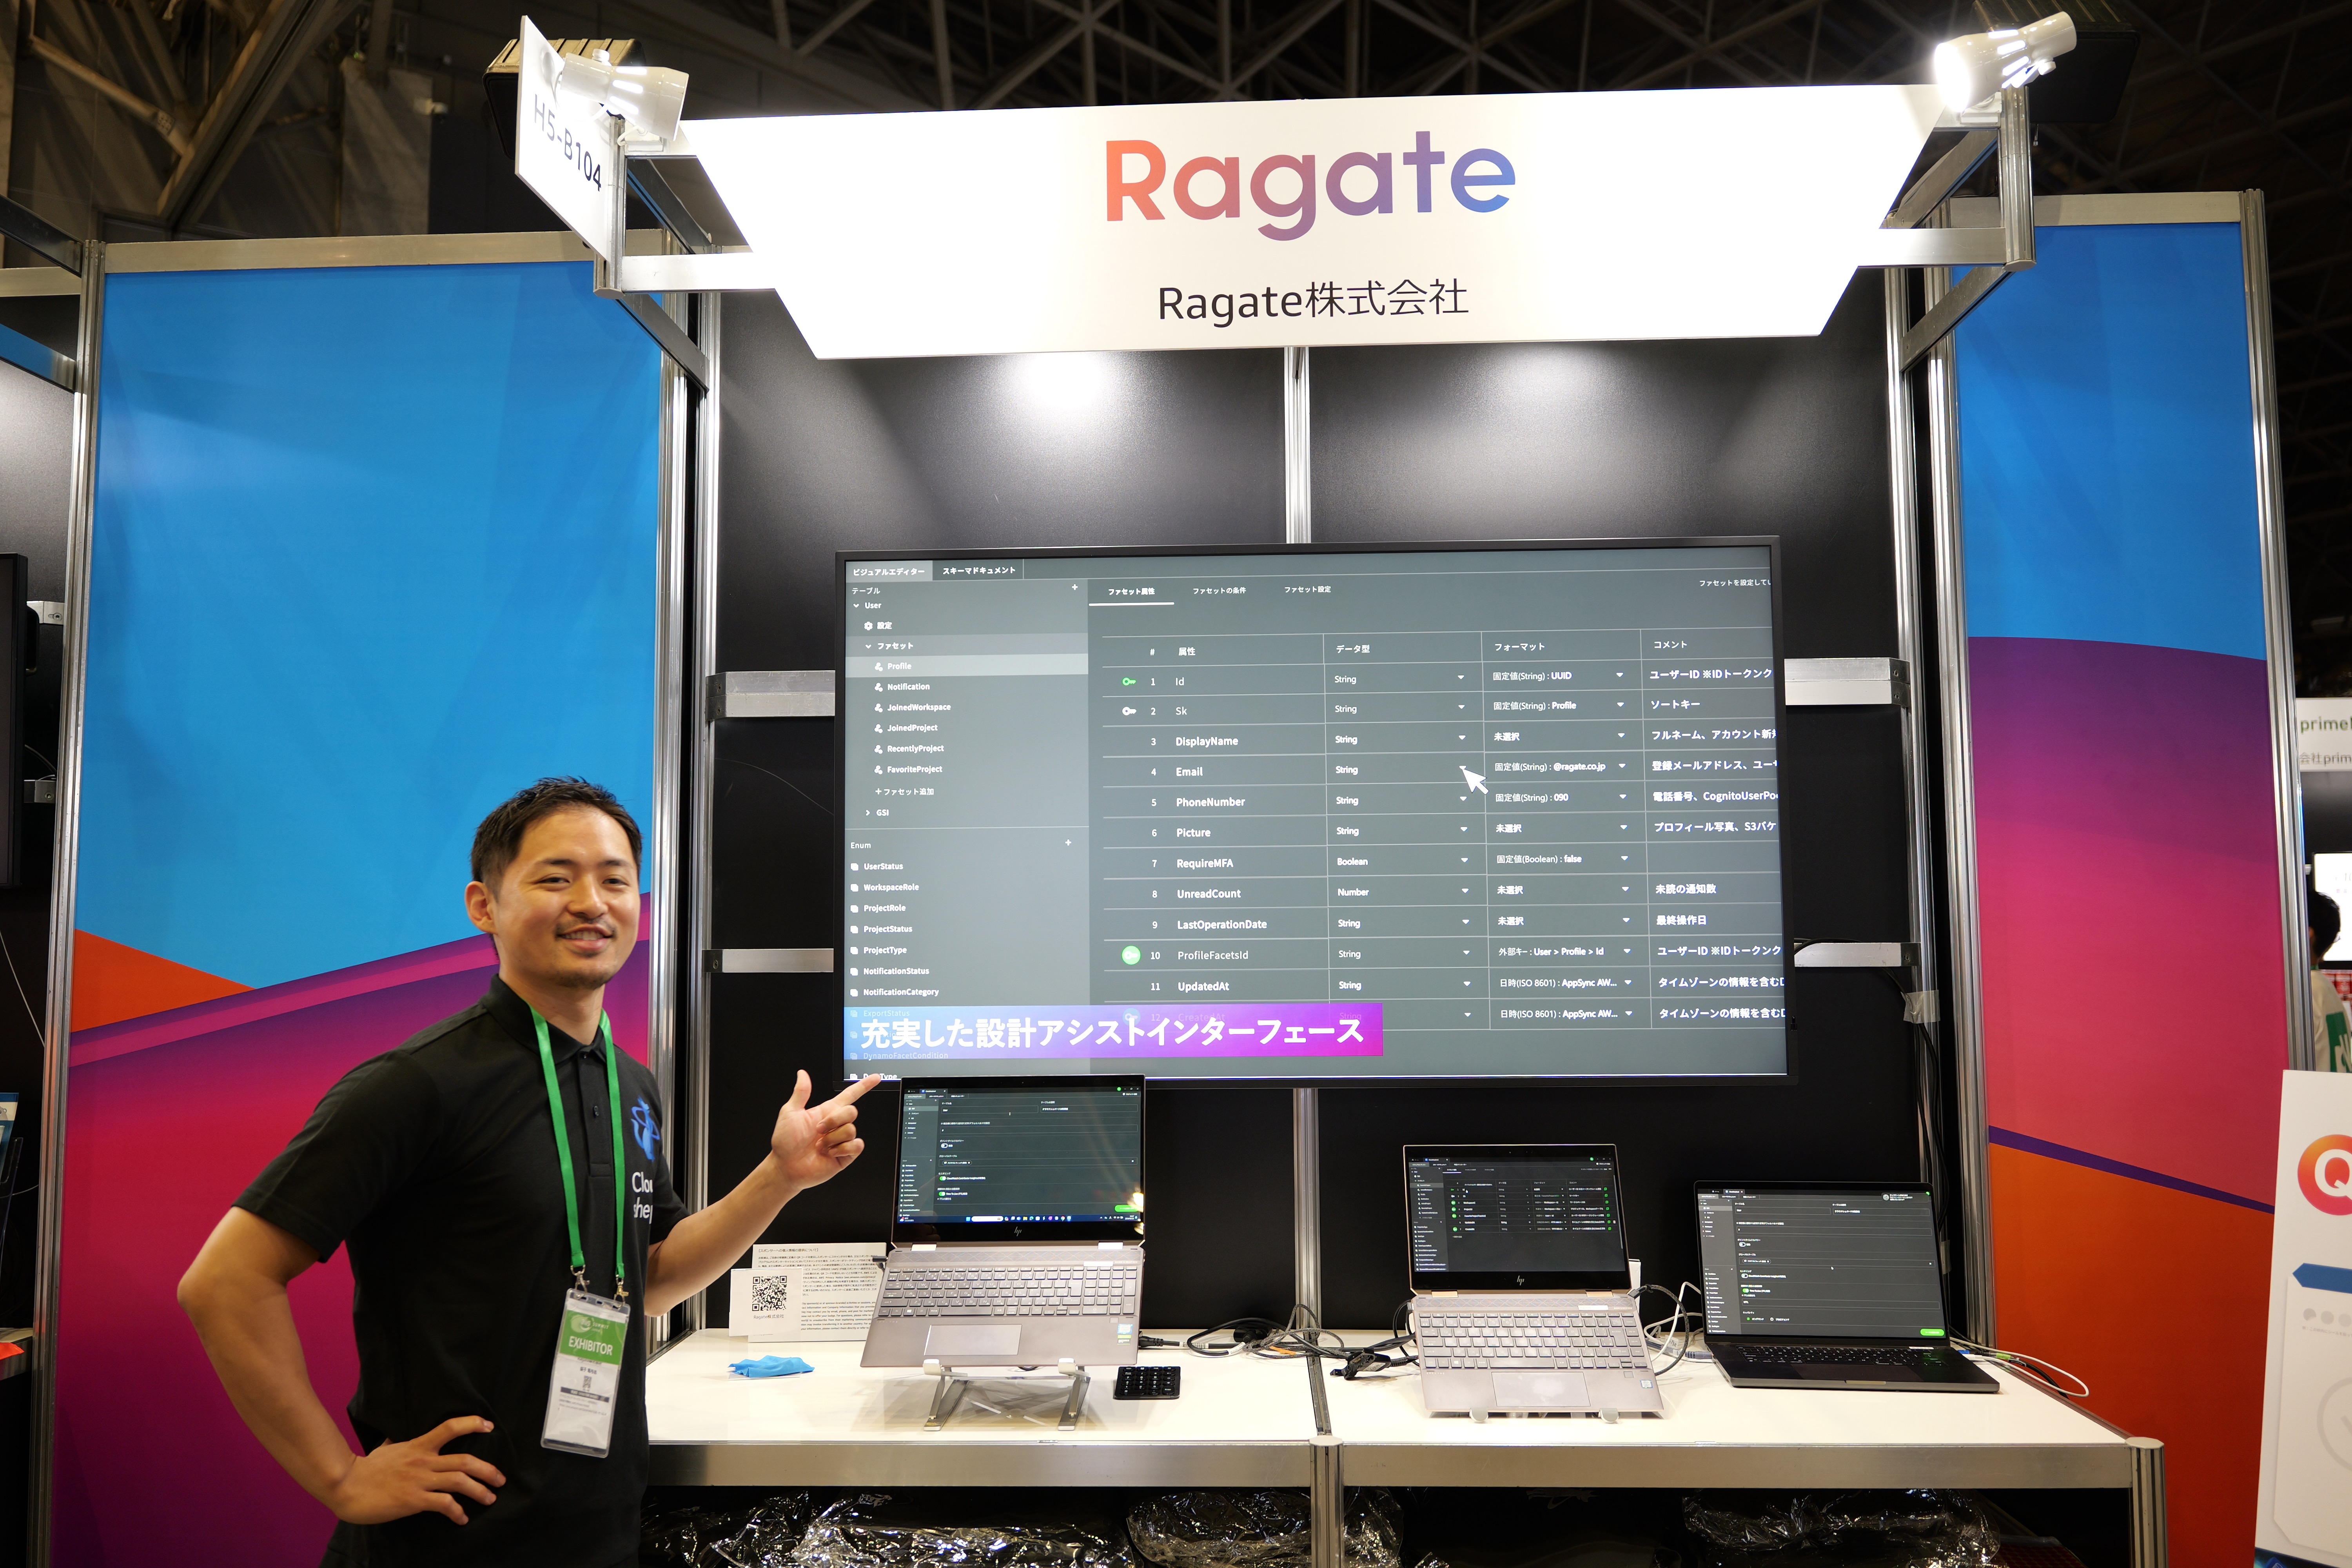Viewport: 2352px width, 1568px height.
Task: Click the white sort key icon on Sk row
Action: (x=1128, y=711)
